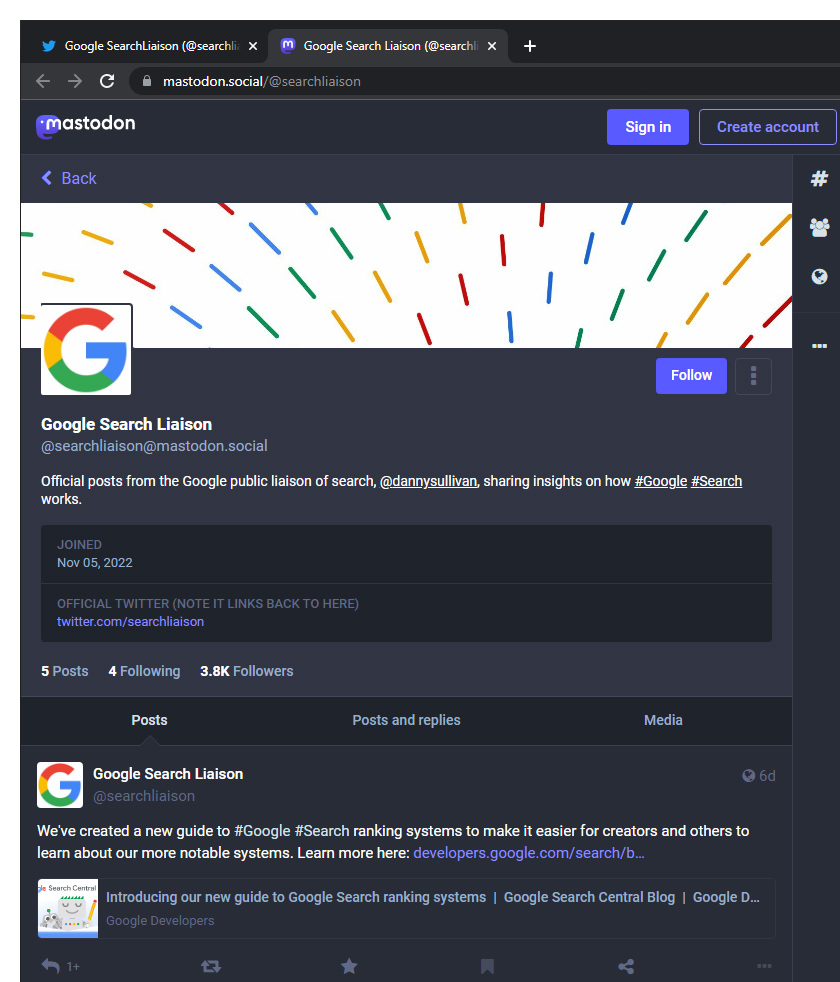Image resolution: width=840 pixels, height=982 pixels.
Task: Click the padlock site info icon
Action: [147, 81]
